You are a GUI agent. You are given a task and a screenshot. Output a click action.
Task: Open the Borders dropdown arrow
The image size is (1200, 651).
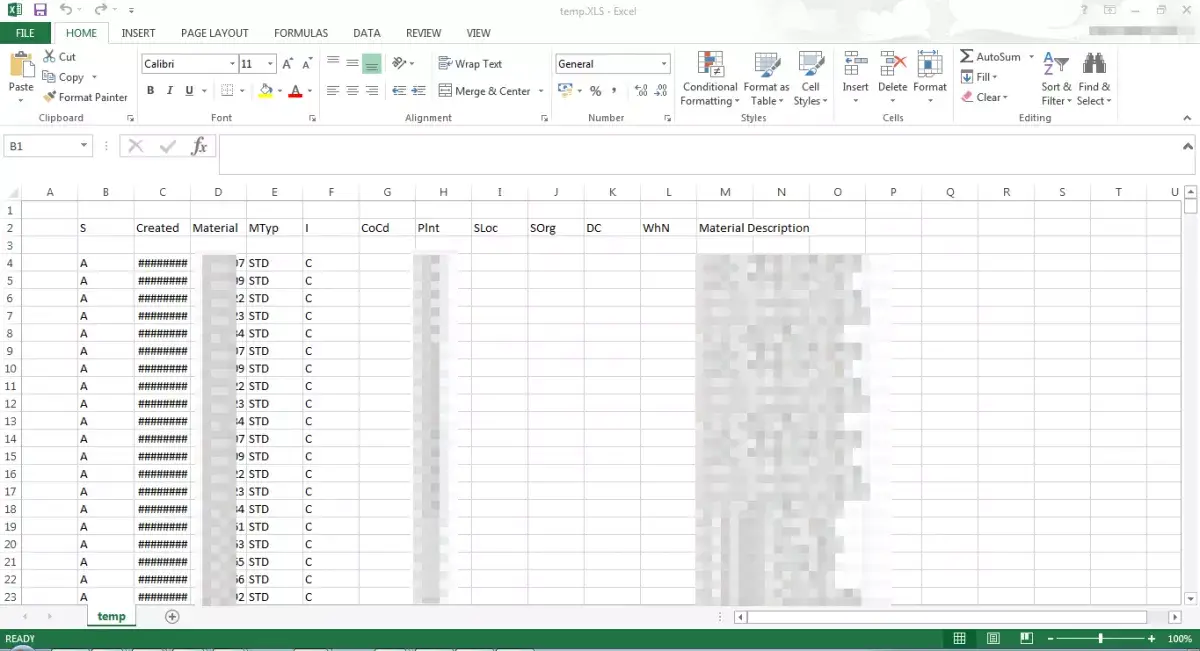[x=242, y=91]
